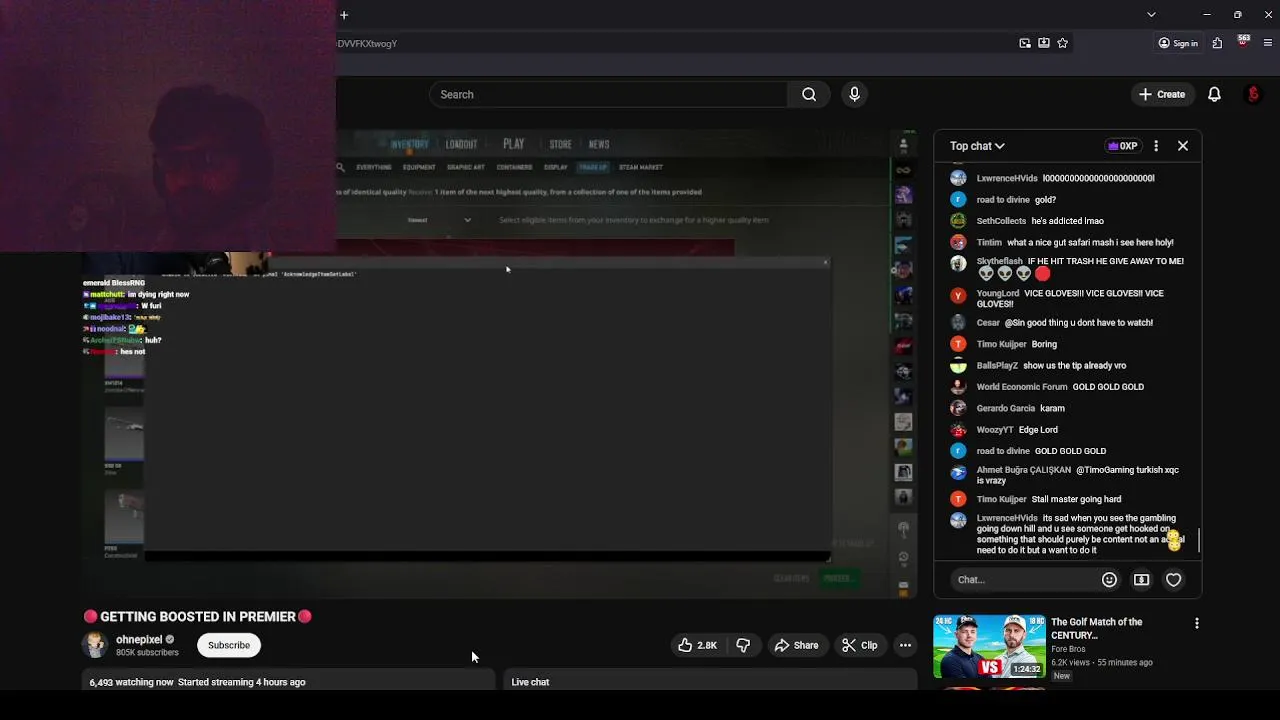This screenshot has height=720, width=1280.
Task: Click the inventory search magnifier in video
Action: 341,167
